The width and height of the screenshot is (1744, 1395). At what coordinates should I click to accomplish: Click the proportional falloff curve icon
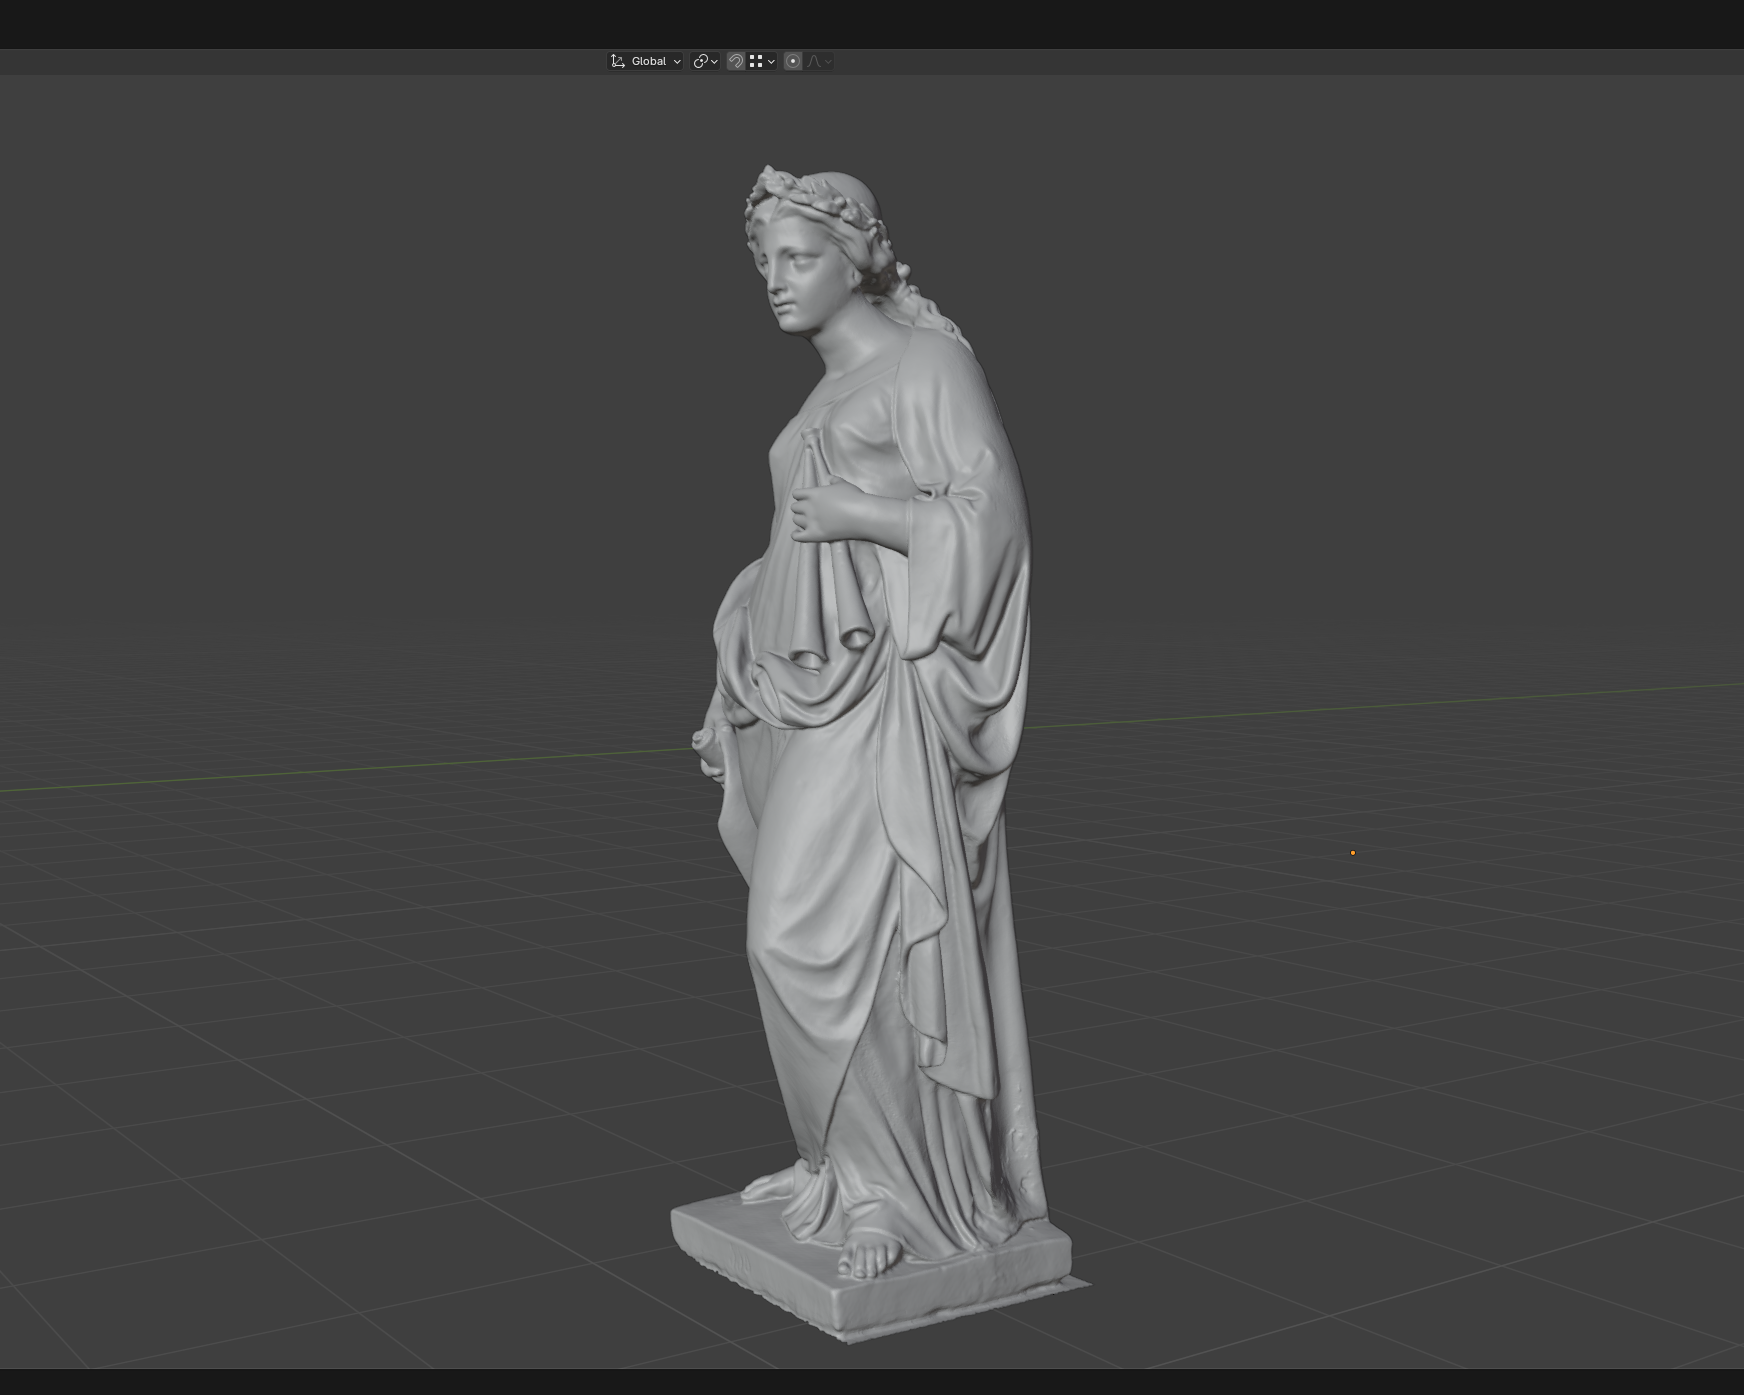[x=814, y=61]
